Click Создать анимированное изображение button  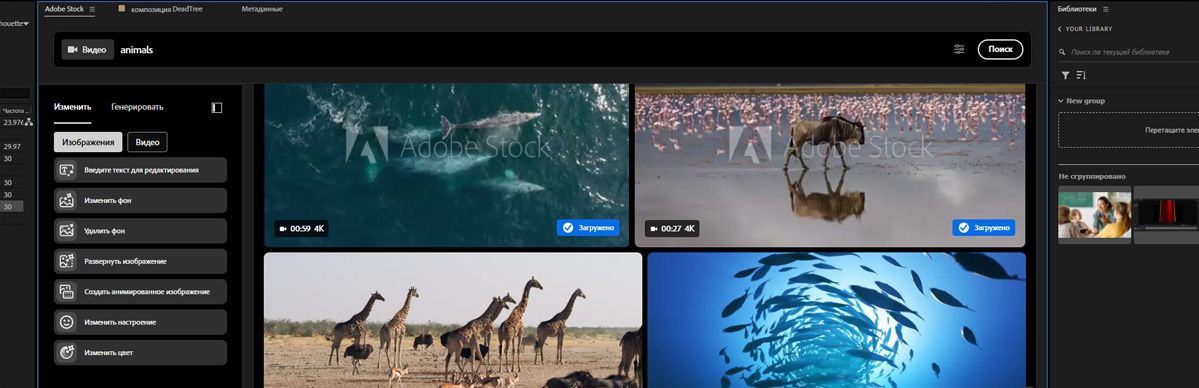click(141, 292)
